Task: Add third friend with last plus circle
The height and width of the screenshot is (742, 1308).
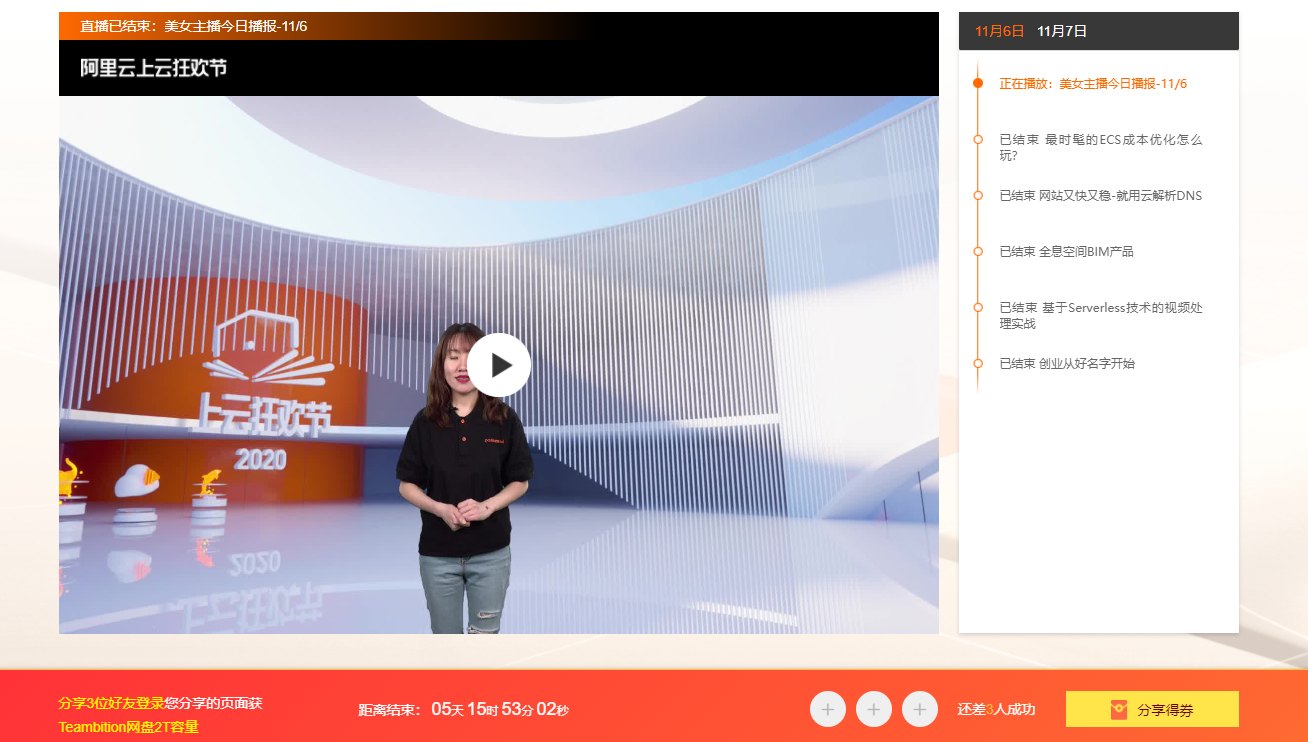Action: click(x=920, y=709)
